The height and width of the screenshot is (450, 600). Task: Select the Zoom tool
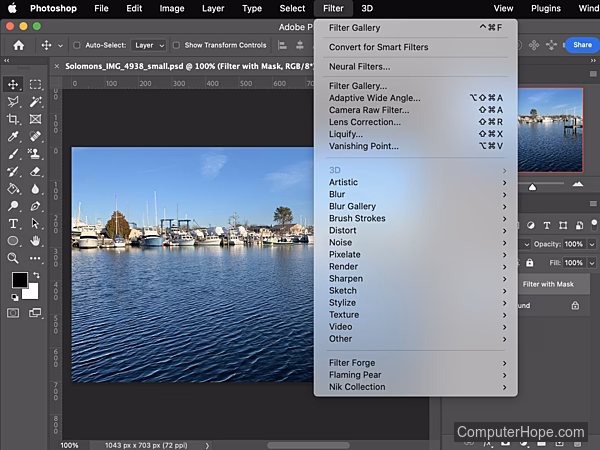point(13,258)
